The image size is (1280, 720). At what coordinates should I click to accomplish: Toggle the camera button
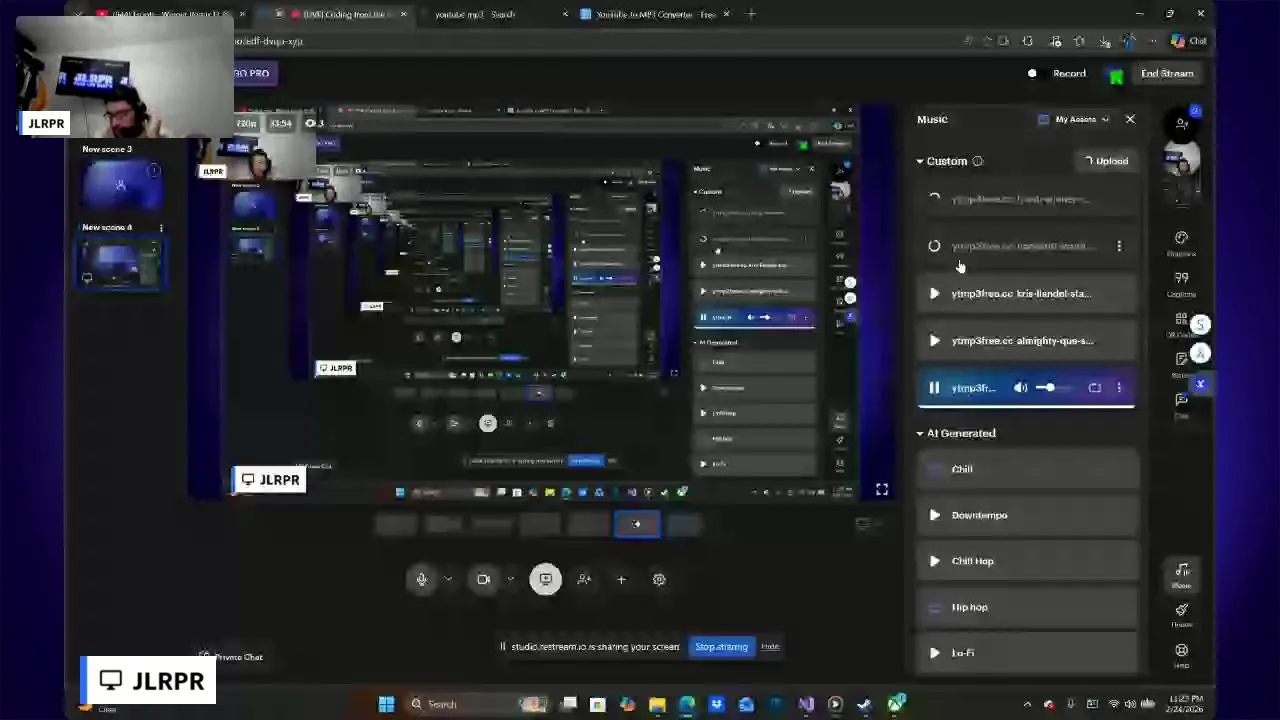point(484,579)
